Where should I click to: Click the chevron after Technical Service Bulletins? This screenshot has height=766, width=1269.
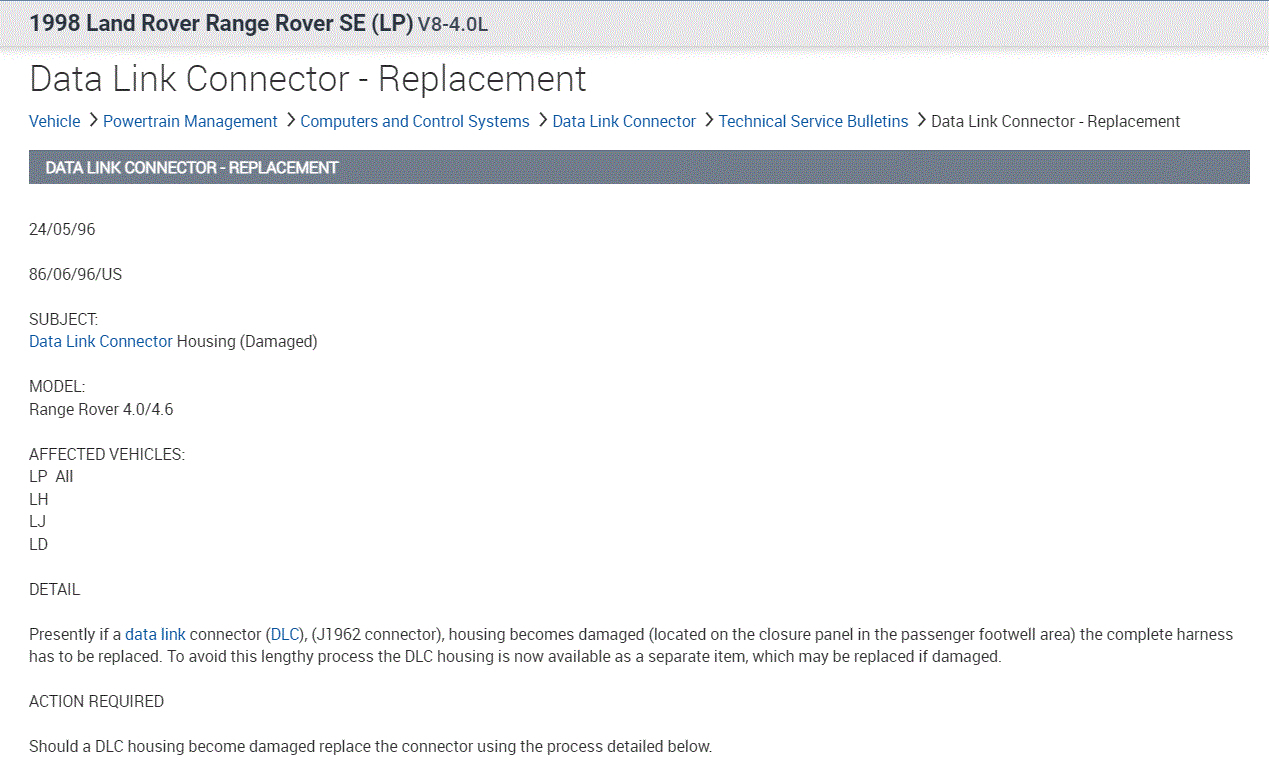[921, 120]
